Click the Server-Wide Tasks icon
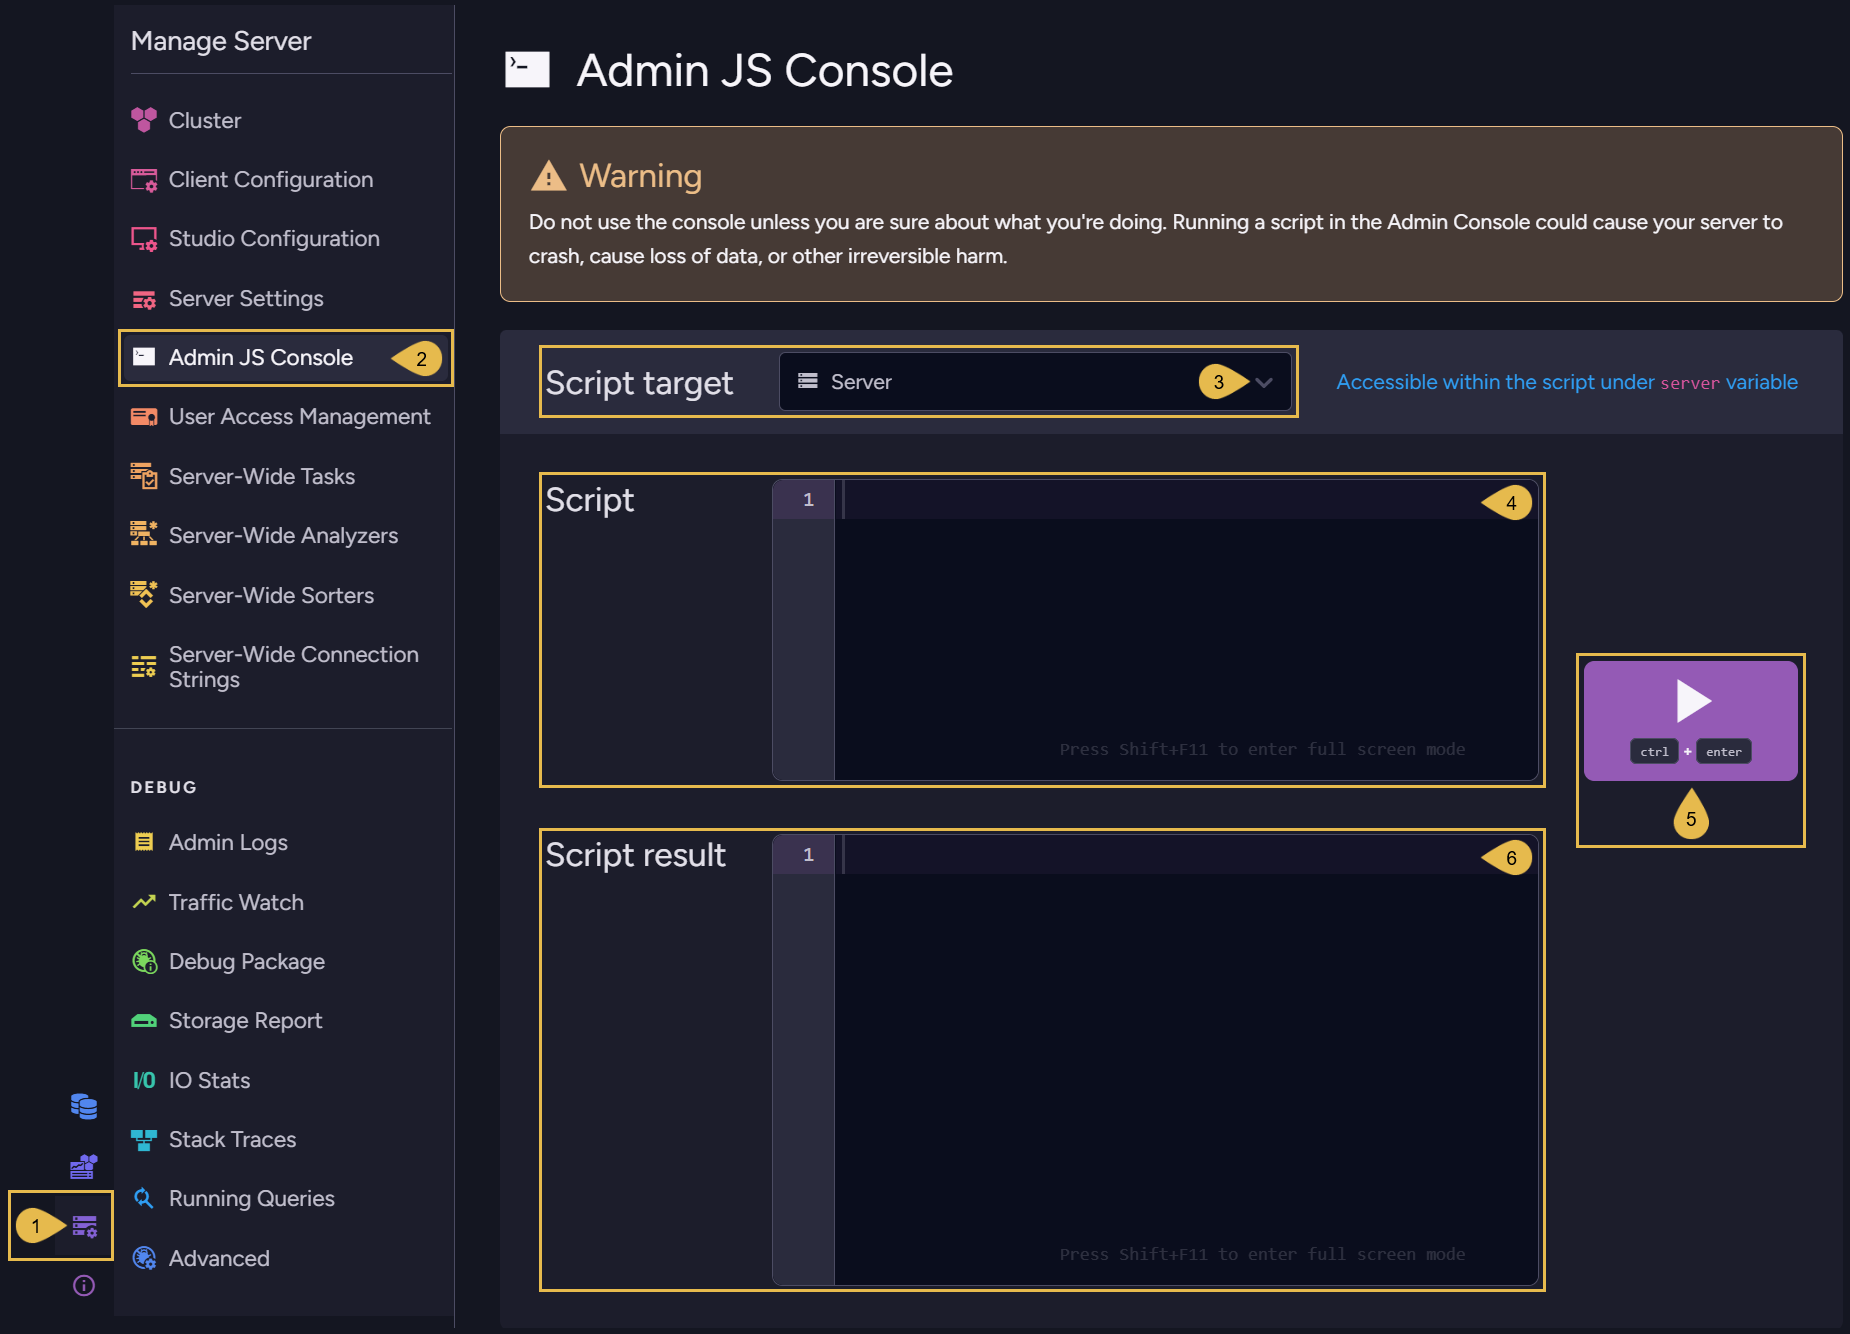Screen dimensions: 1850x1334 pos(144,476)
